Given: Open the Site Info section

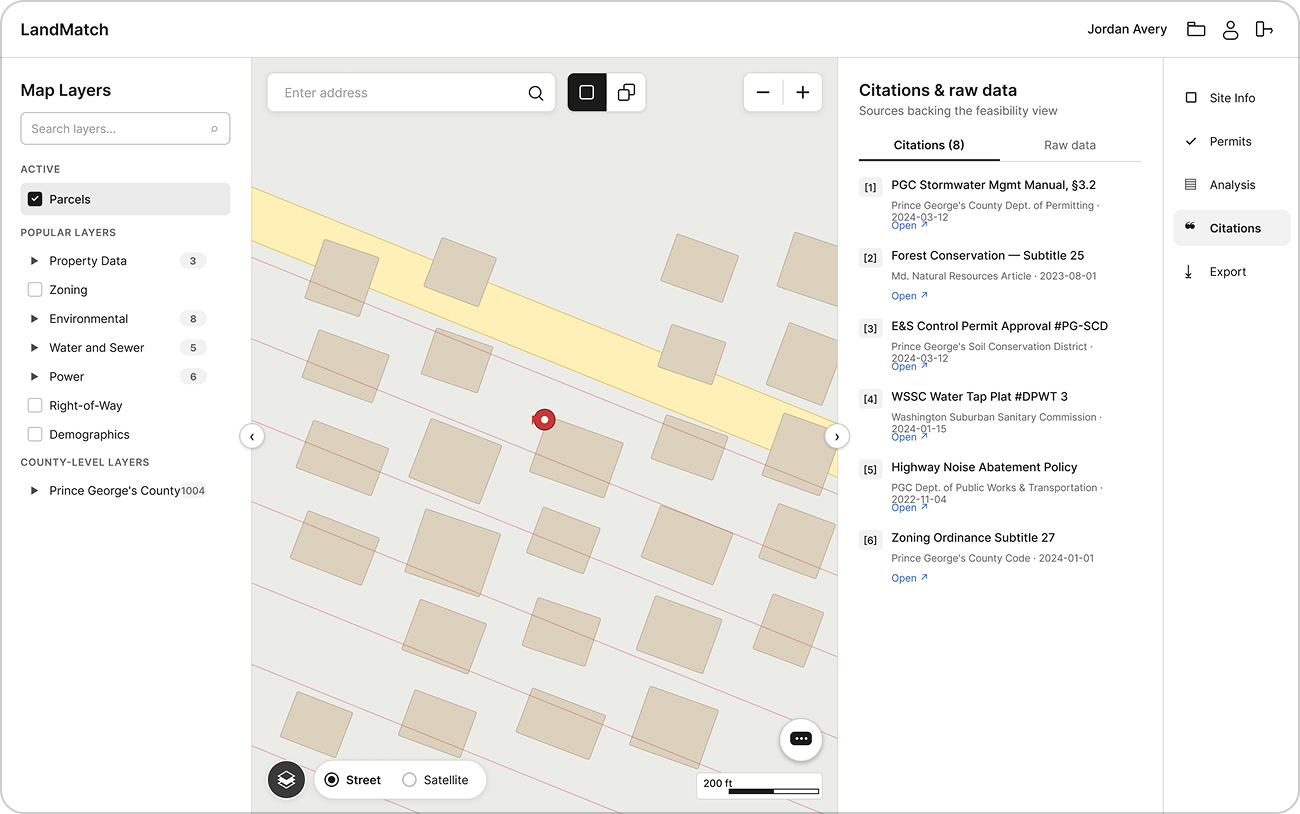Looking at the screenshot, I should 1232,98.
